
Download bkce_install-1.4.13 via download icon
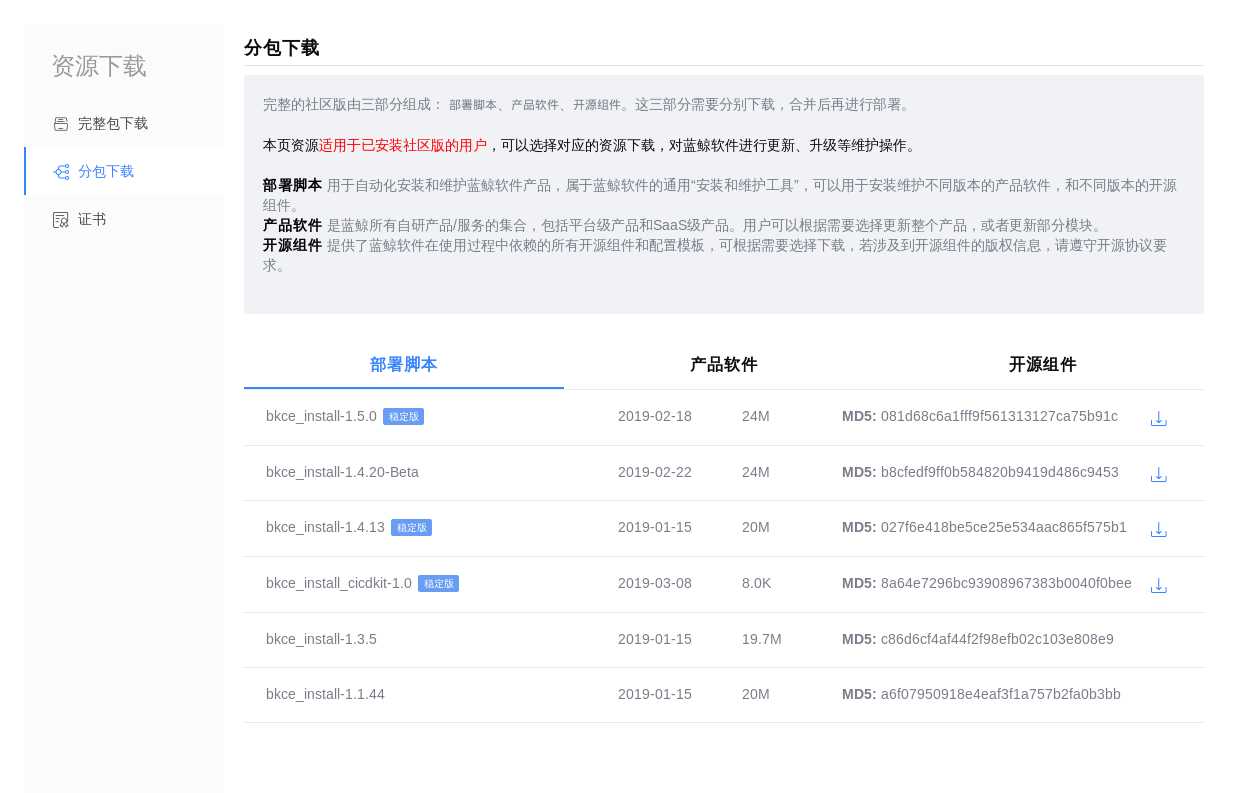tap(1159, 529)
